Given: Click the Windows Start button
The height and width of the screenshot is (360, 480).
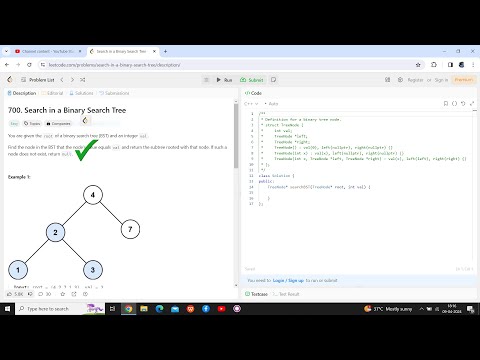Looking at the screenshot, I should 7,309.
